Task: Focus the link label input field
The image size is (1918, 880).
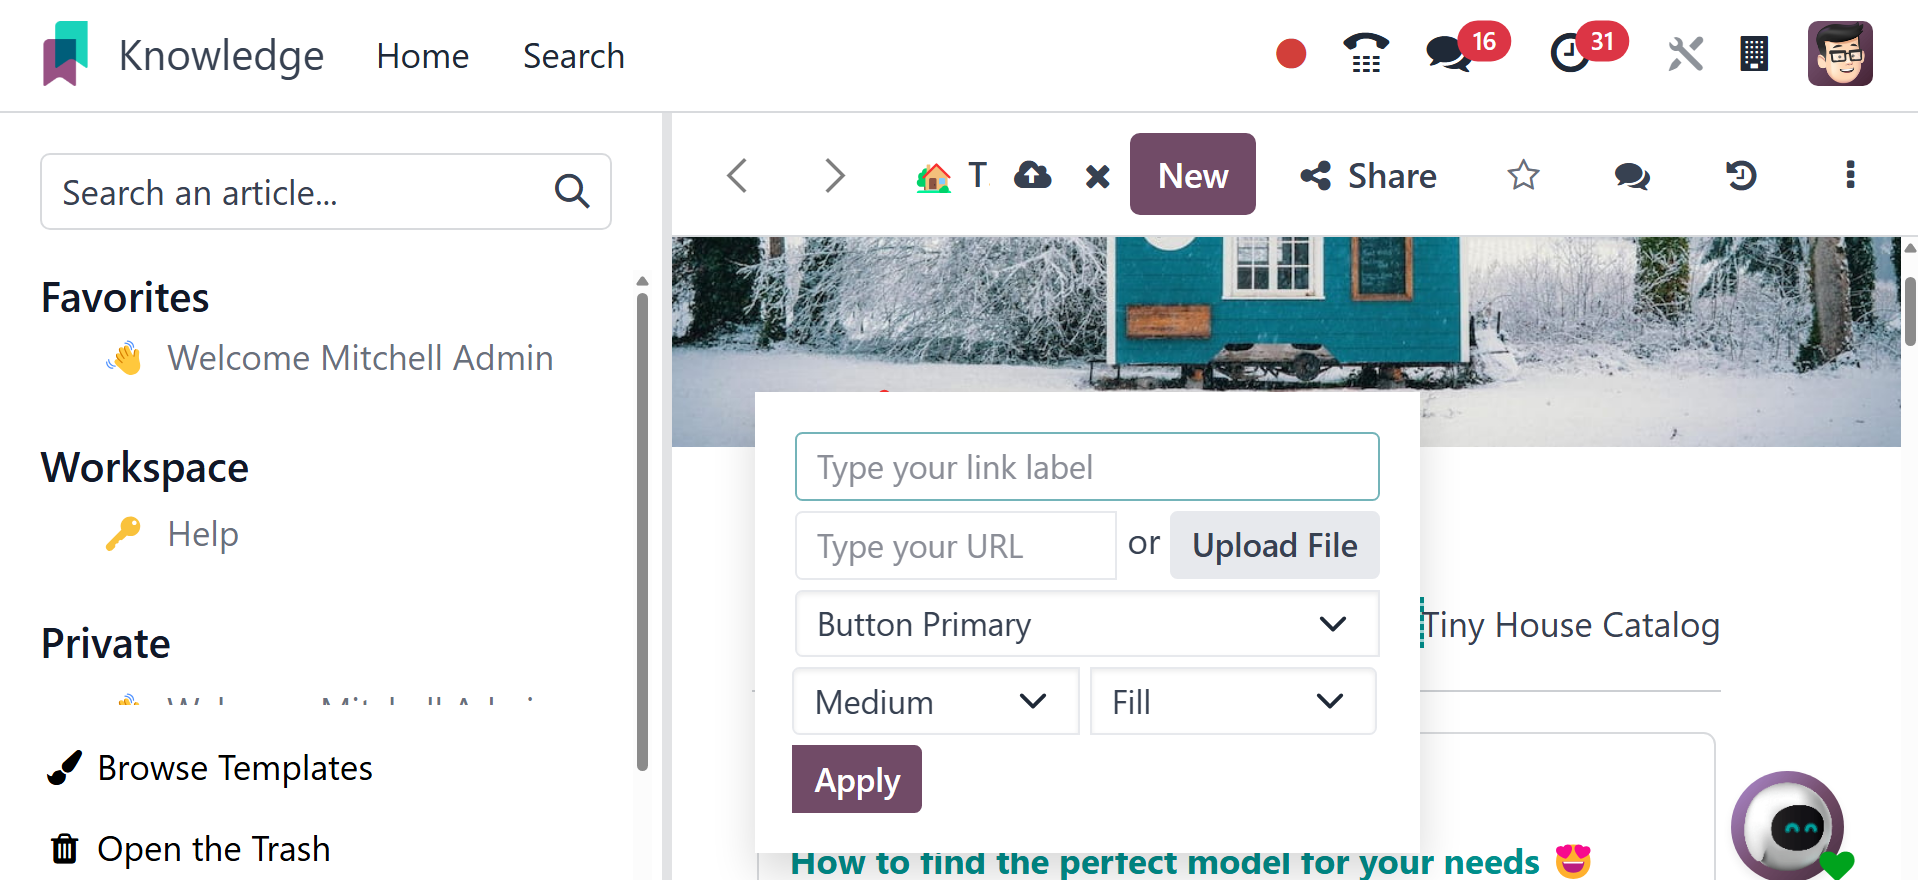Action: click(1087, 467)
